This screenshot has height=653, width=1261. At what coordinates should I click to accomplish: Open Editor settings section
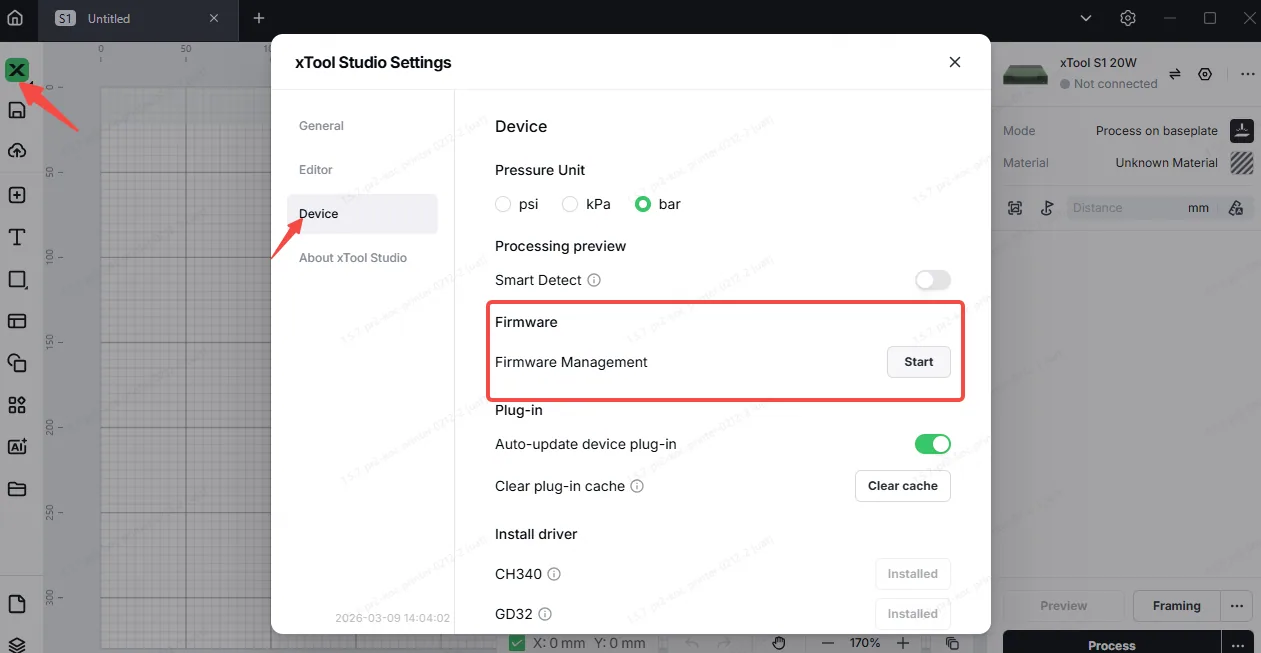coord(362,170)
